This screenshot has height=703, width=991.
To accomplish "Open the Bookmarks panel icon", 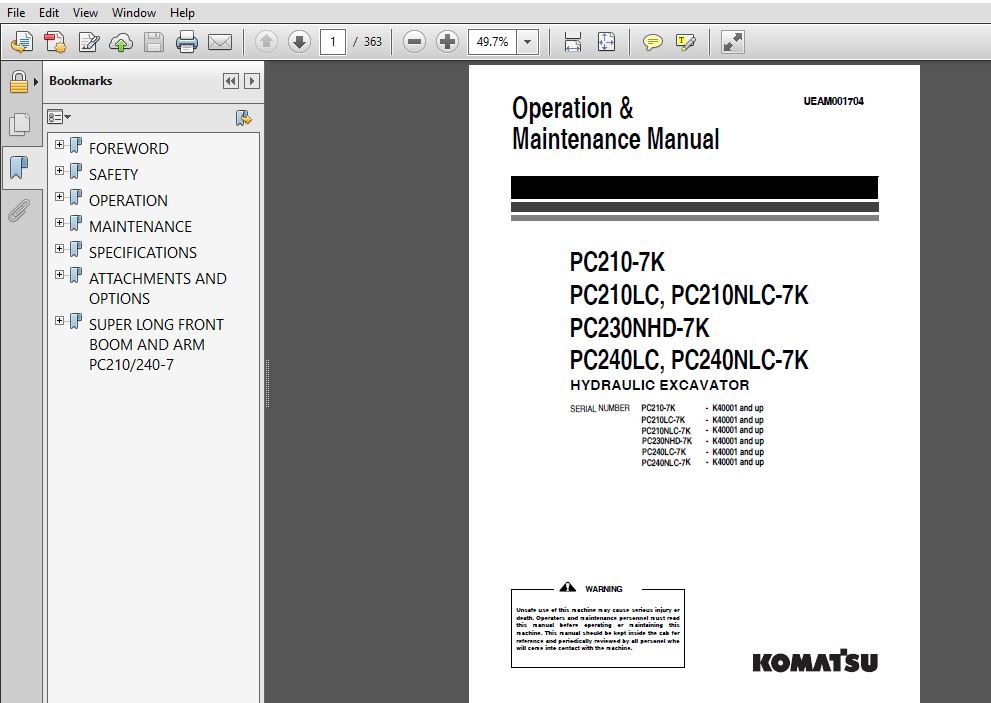I will coord(19,168).
